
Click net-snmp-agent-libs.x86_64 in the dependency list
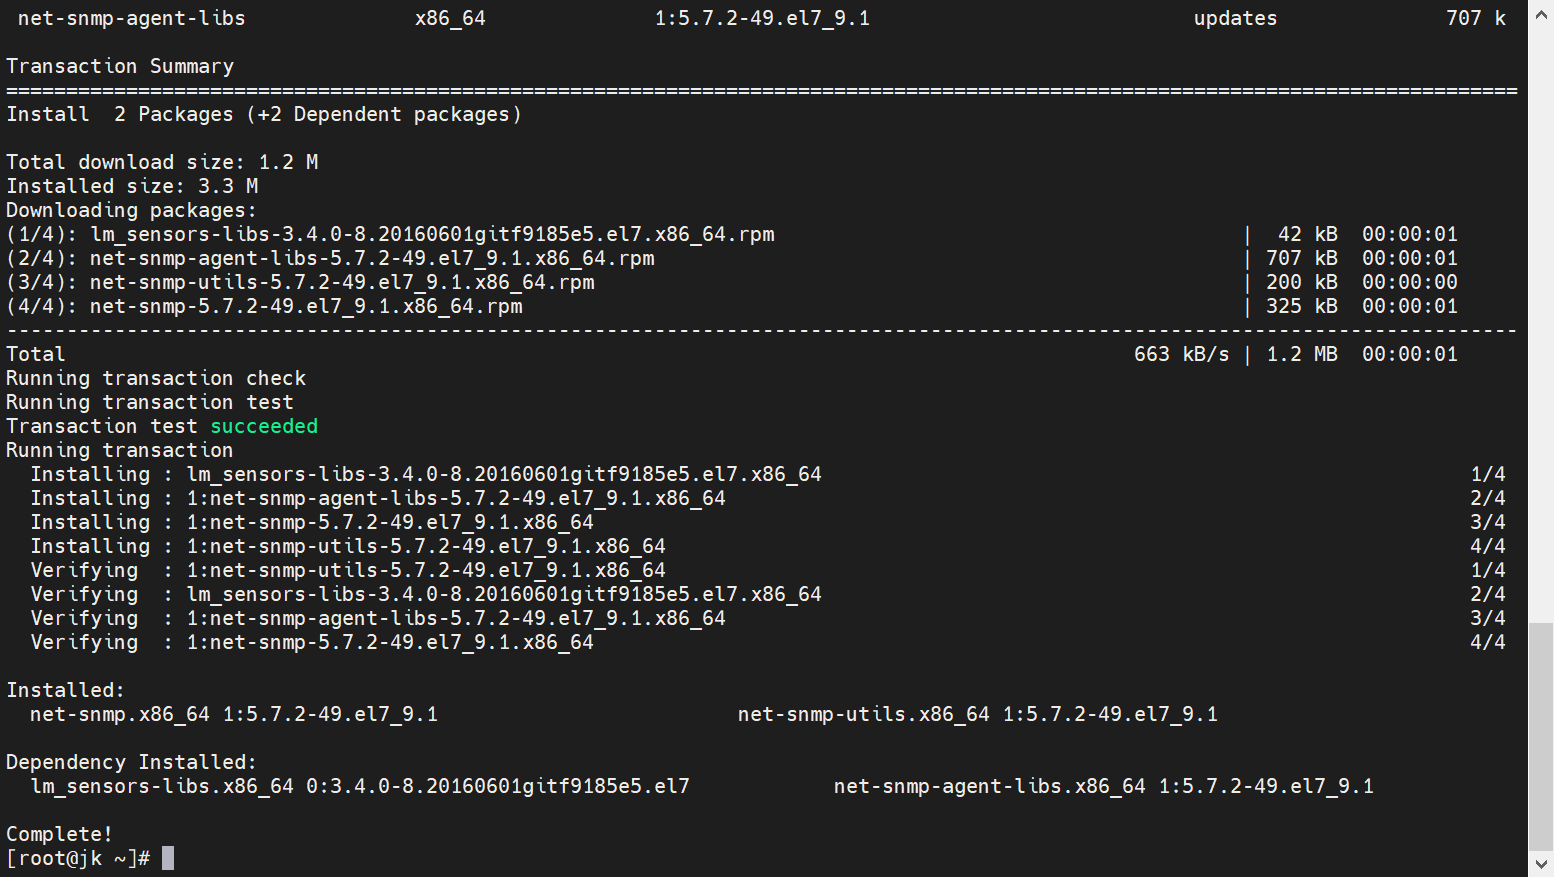989,786
